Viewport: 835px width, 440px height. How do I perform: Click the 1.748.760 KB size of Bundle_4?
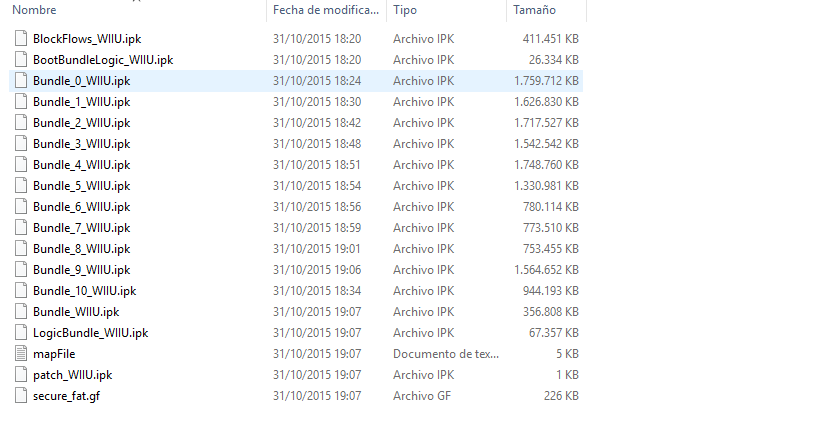546,165
